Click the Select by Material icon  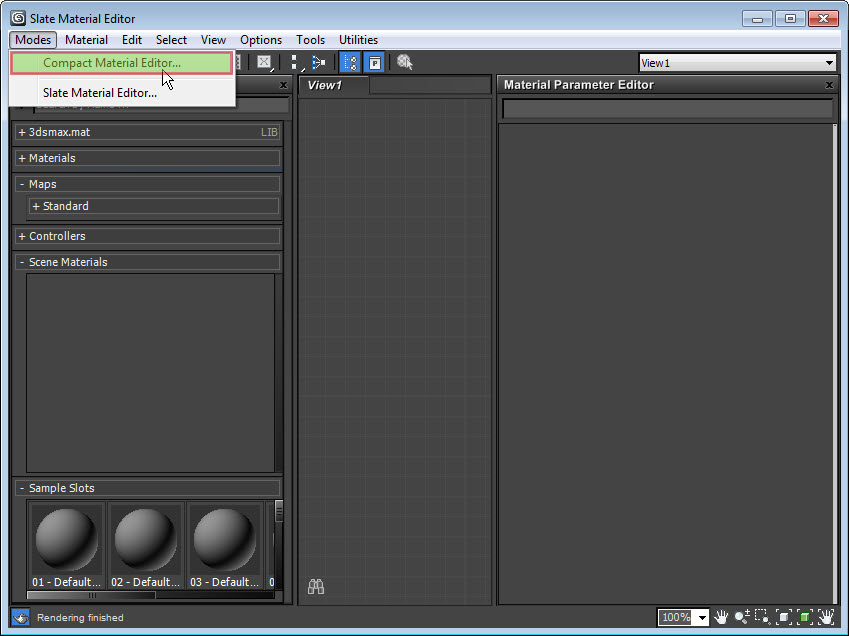404,62
